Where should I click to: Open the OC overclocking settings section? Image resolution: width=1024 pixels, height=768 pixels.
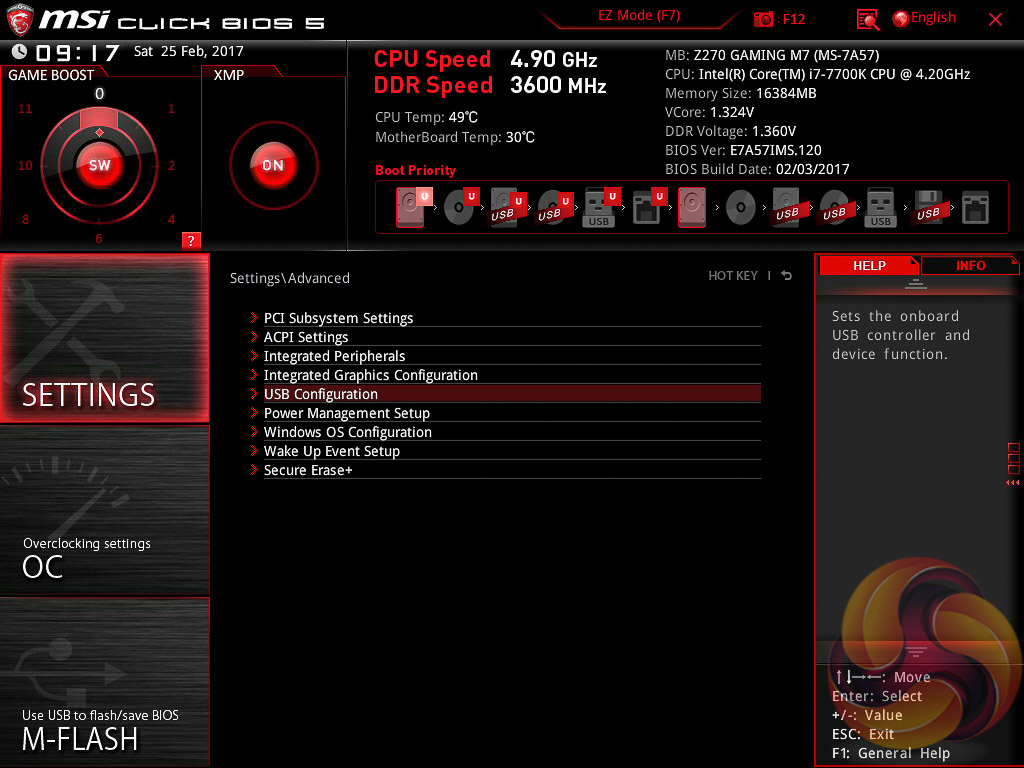(x=104, y=511)
